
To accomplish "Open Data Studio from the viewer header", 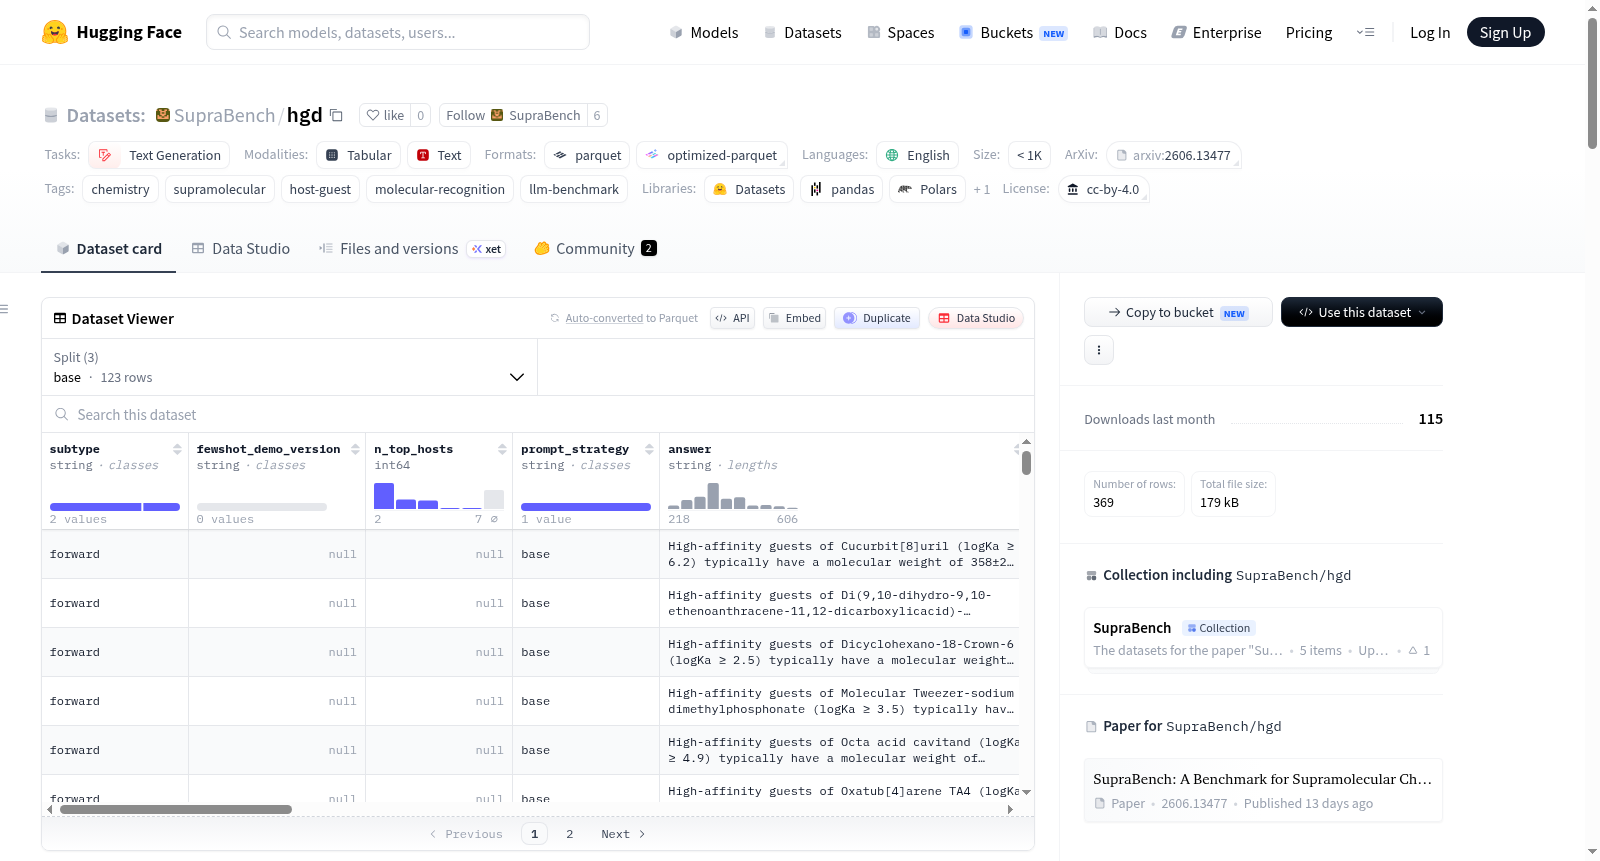I will [976, 318].
